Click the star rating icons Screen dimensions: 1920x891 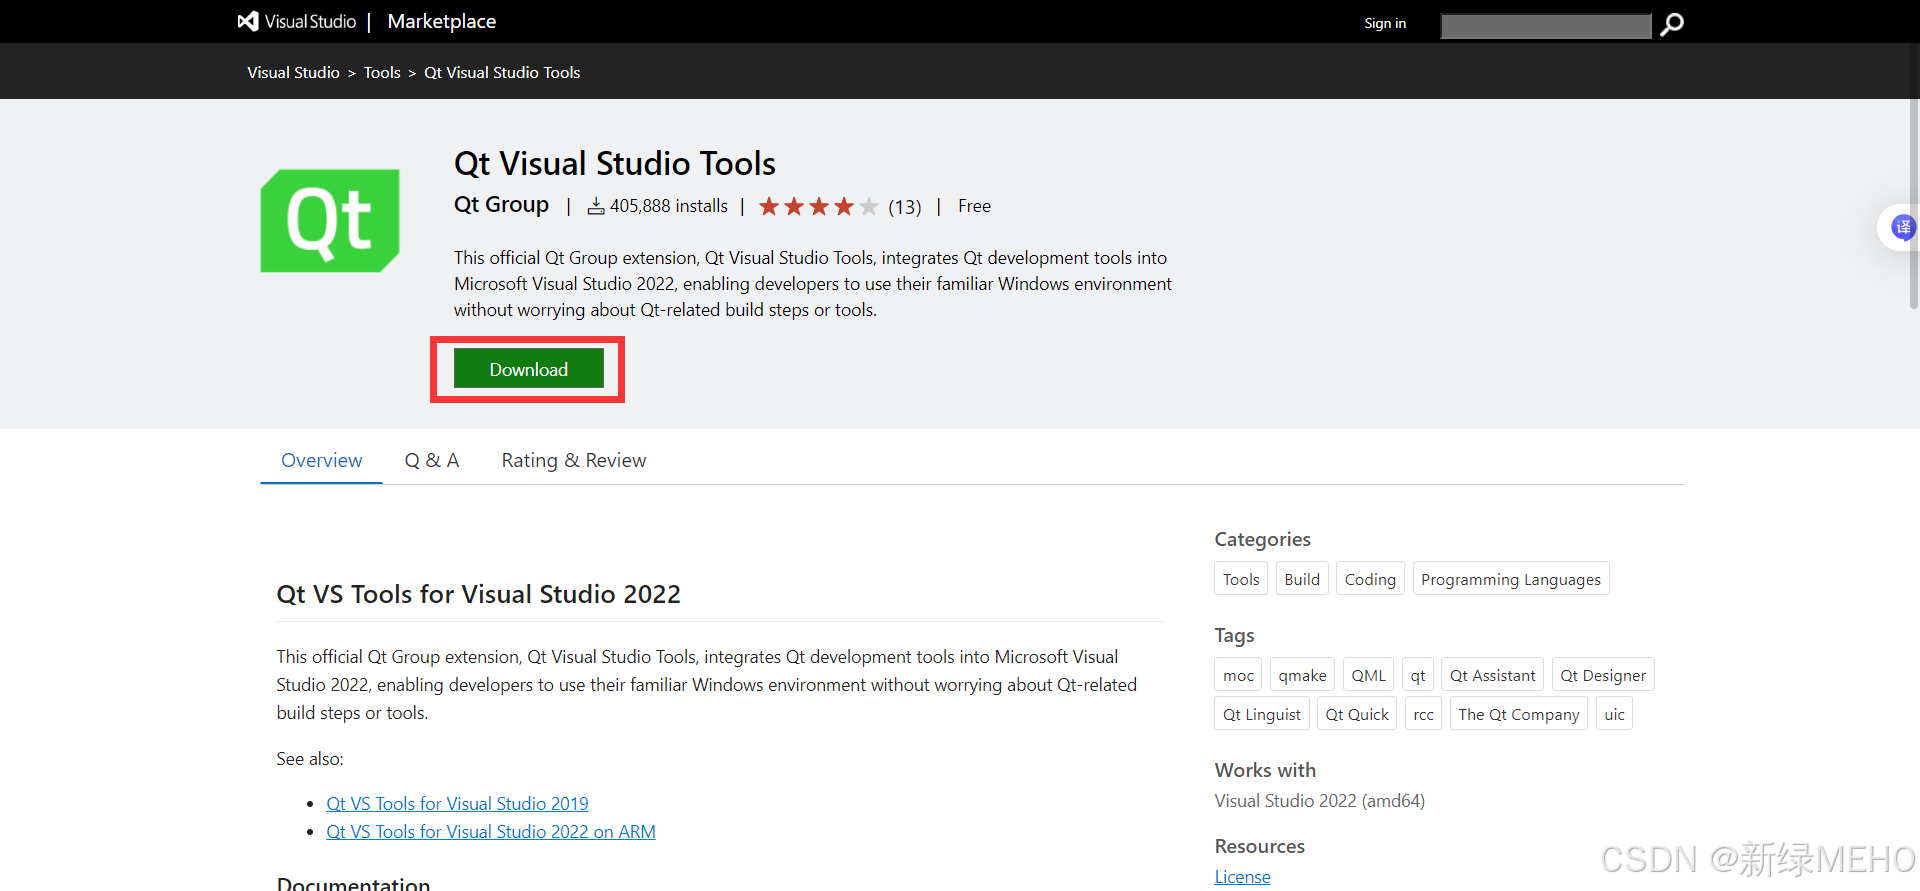click(x=819, y=207)
